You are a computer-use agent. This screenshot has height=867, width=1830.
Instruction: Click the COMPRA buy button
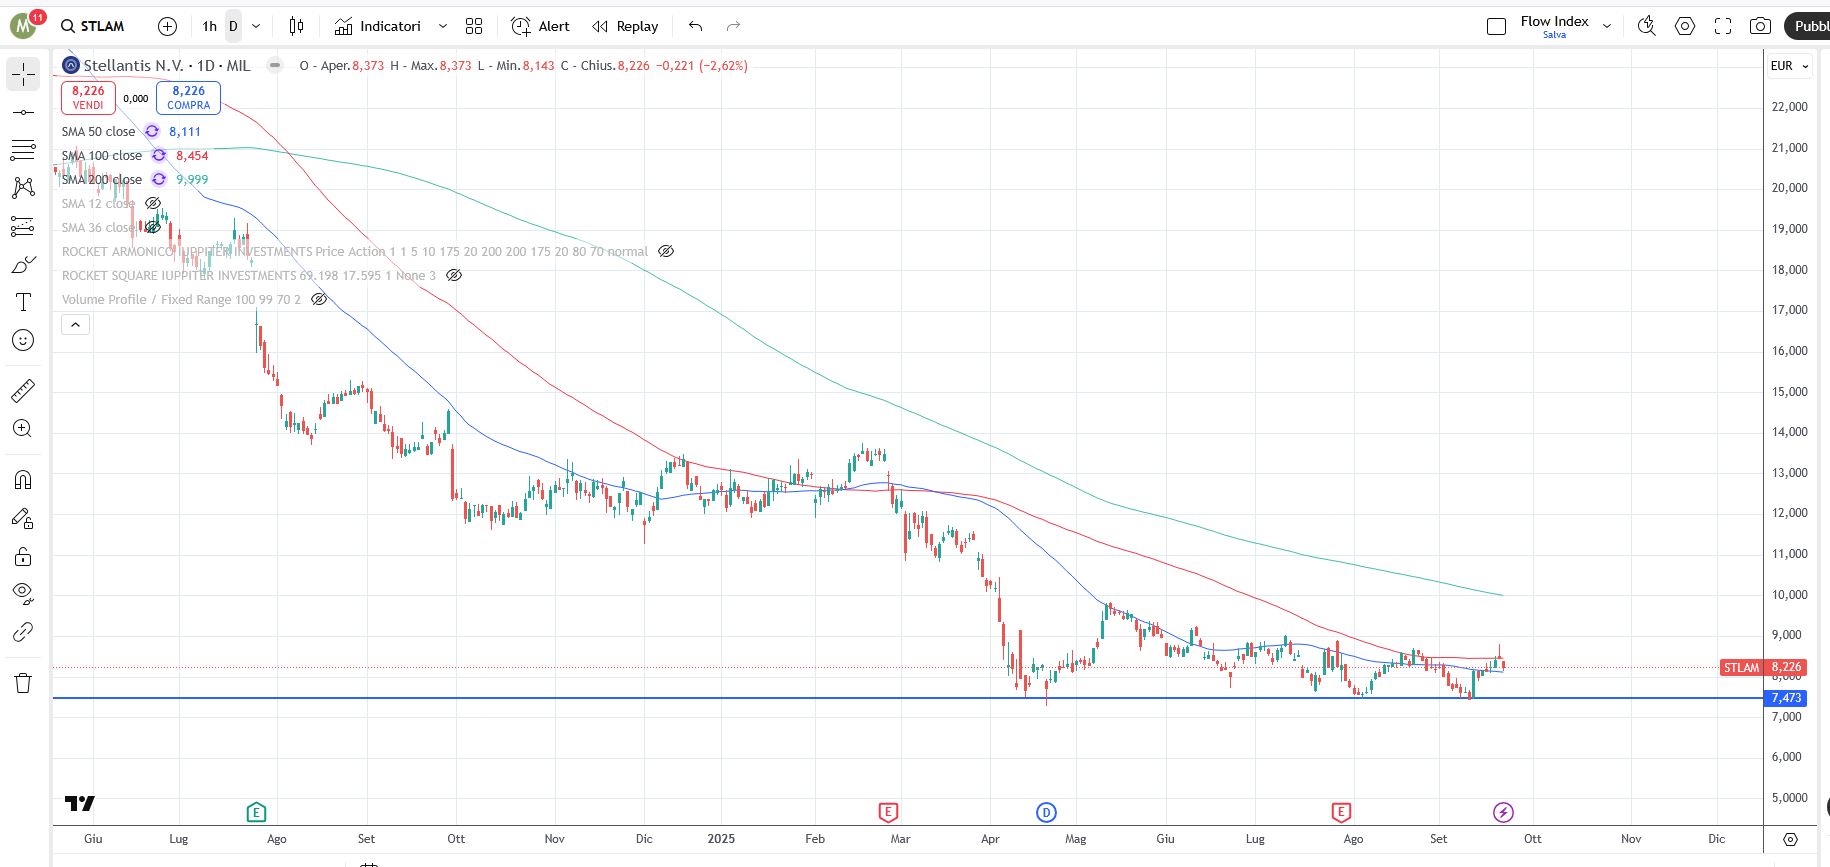pos(189,97)
